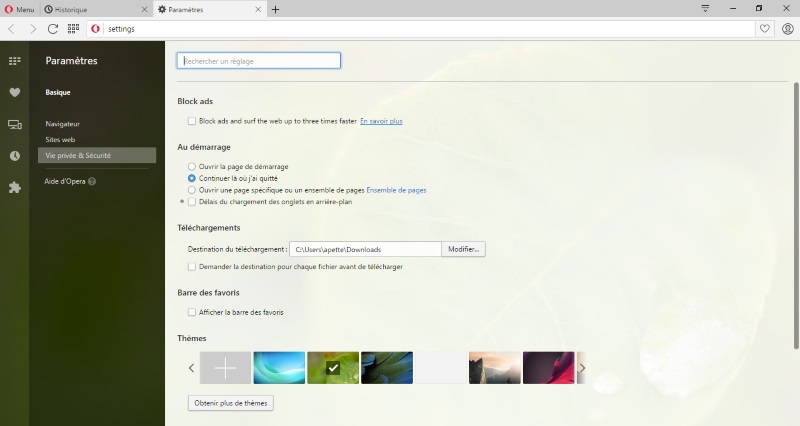Show next themes with right chevron
Screen dimensions: 800x426
click(x=582, y=367)
